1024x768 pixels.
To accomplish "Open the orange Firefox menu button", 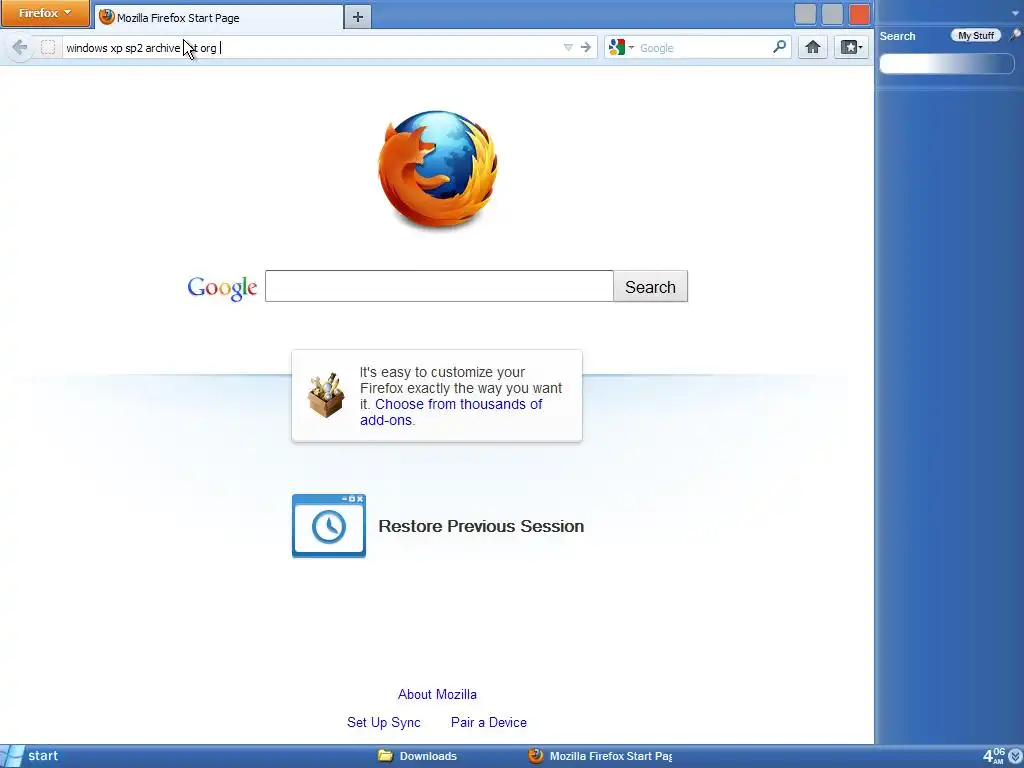I will 45,13.
